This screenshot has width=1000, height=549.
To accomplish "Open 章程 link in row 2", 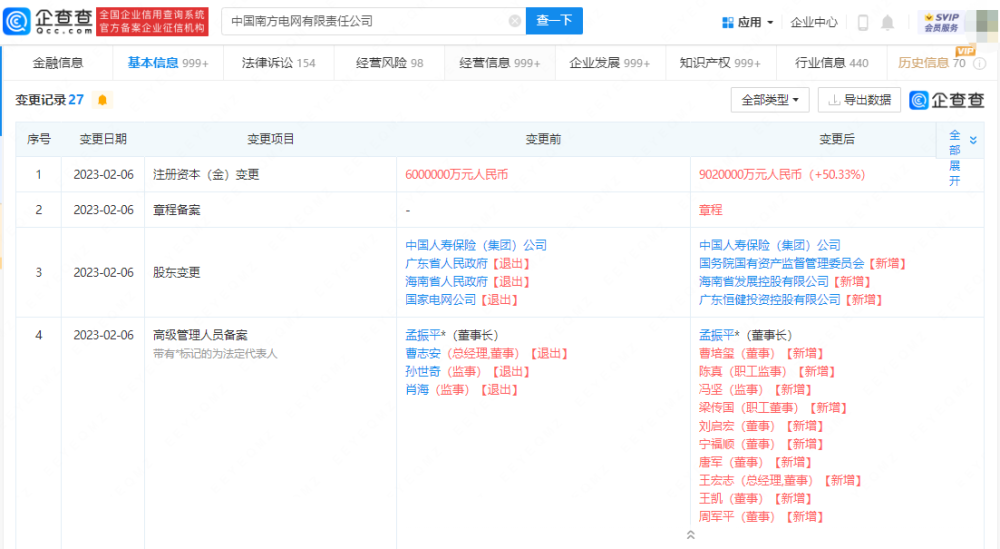I will (710, 210).
